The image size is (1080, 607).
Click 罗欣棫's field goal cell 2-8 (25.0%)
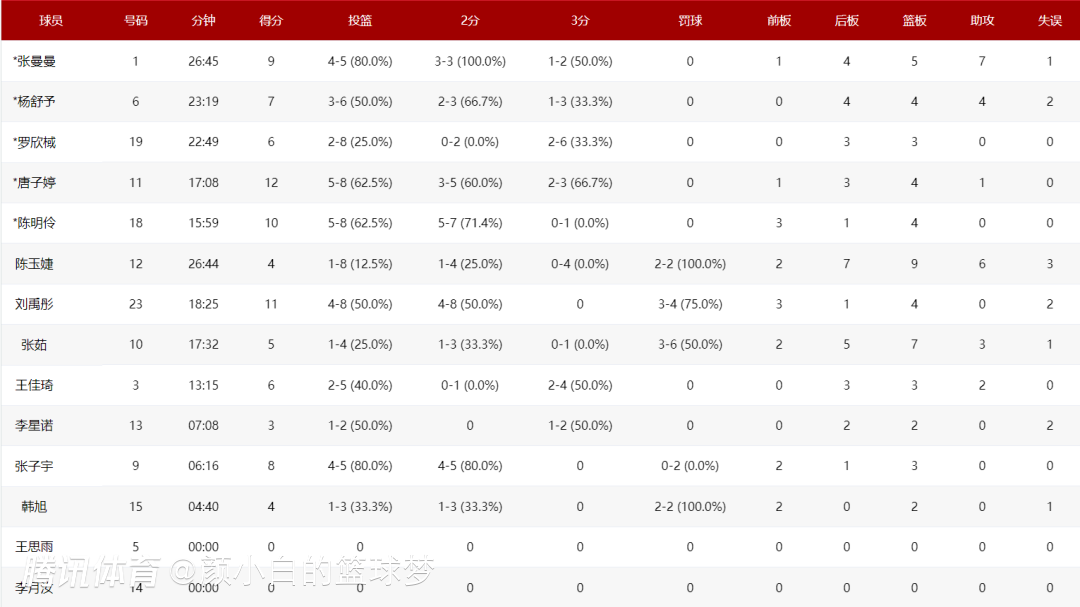(360, 142)
